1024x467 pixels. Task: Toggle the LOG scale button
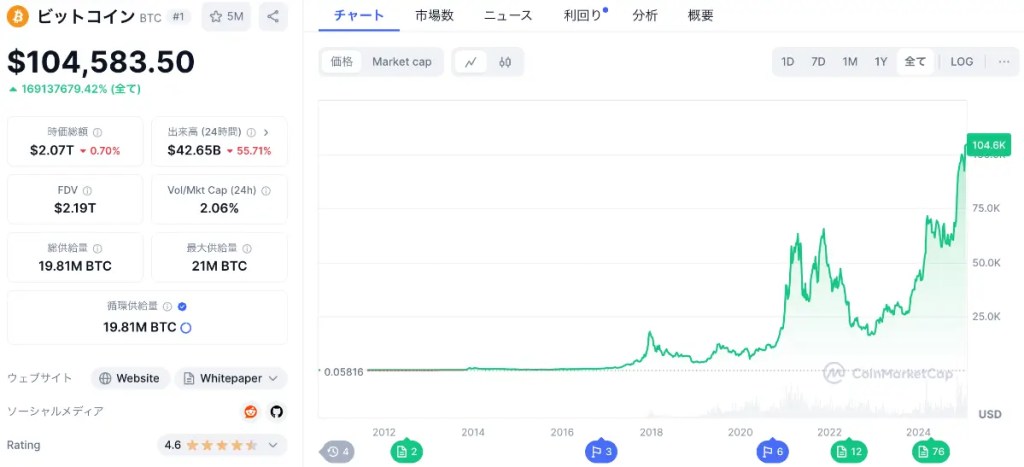click(961, 62)
